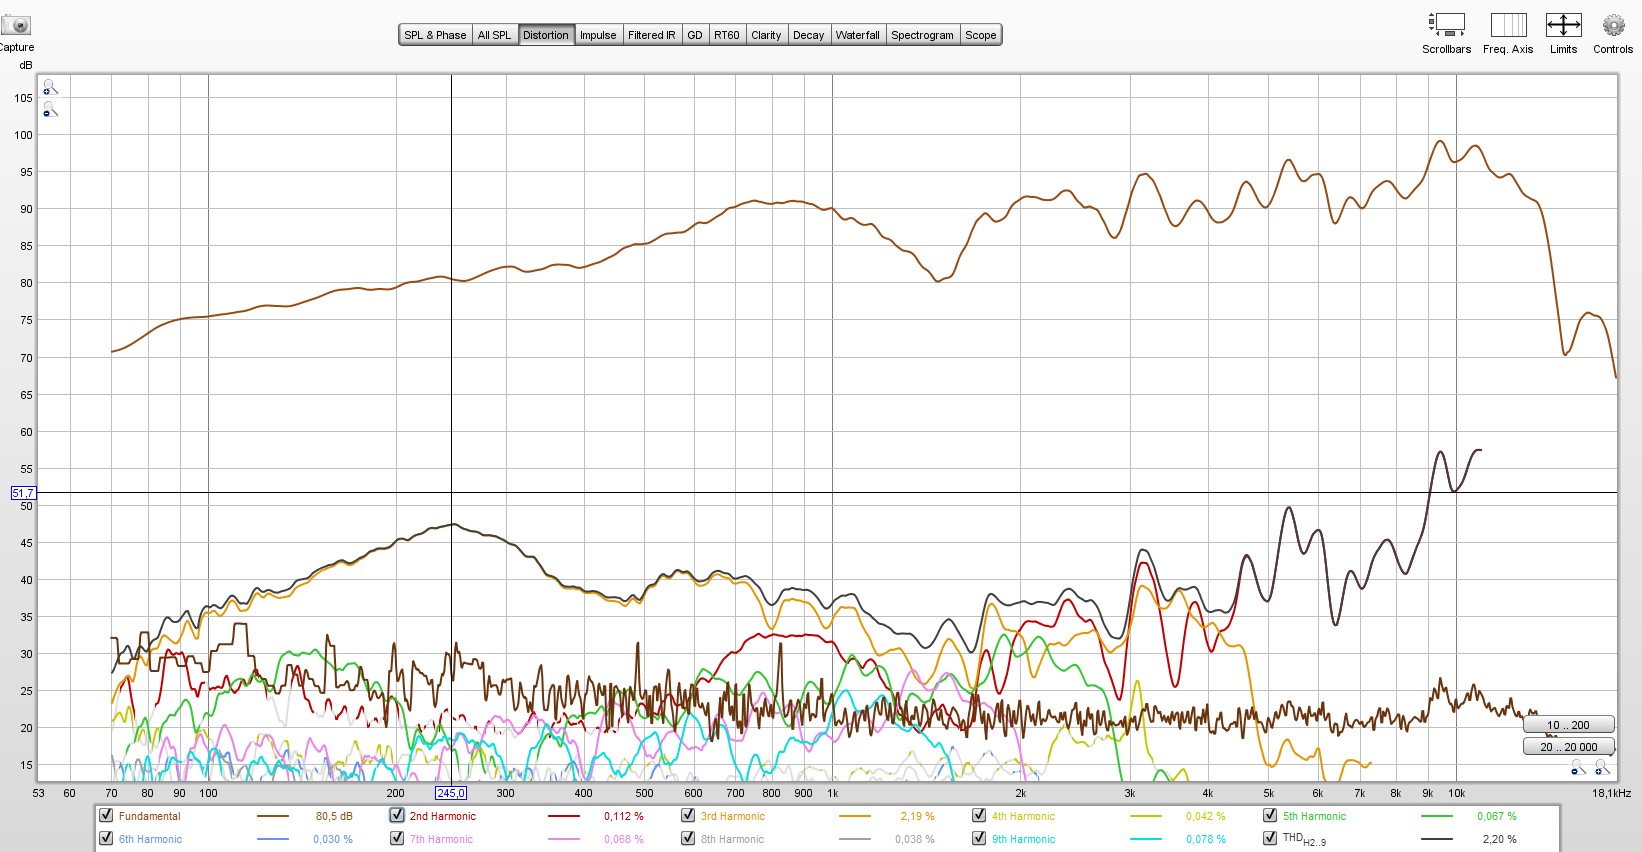Click the 9th Harmonic value 0,078 %
Image resolution: width=1642 pixels, height=852 pixels.
(1206, 839)
